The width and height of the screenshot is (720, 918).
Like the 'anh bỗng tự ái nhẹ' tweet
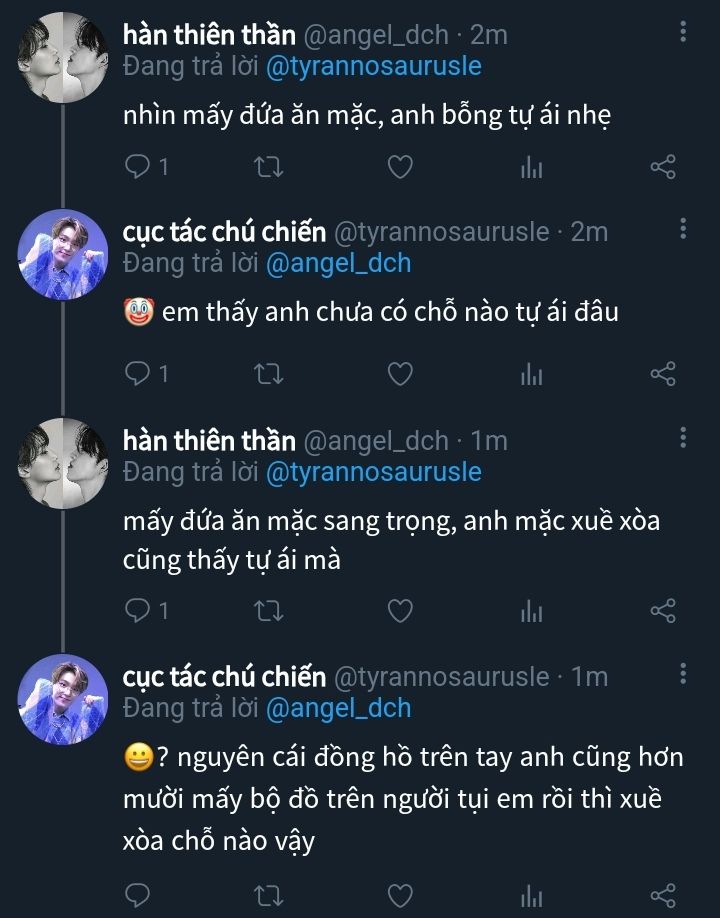click(400, 168)
